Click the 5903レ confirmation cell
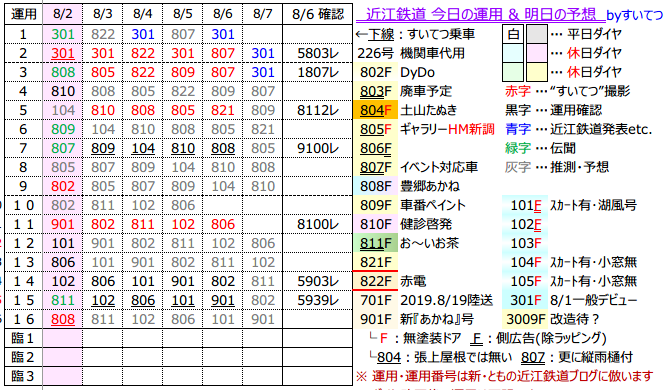This screenshot has width=672, height=390. [x=318, y=281]
